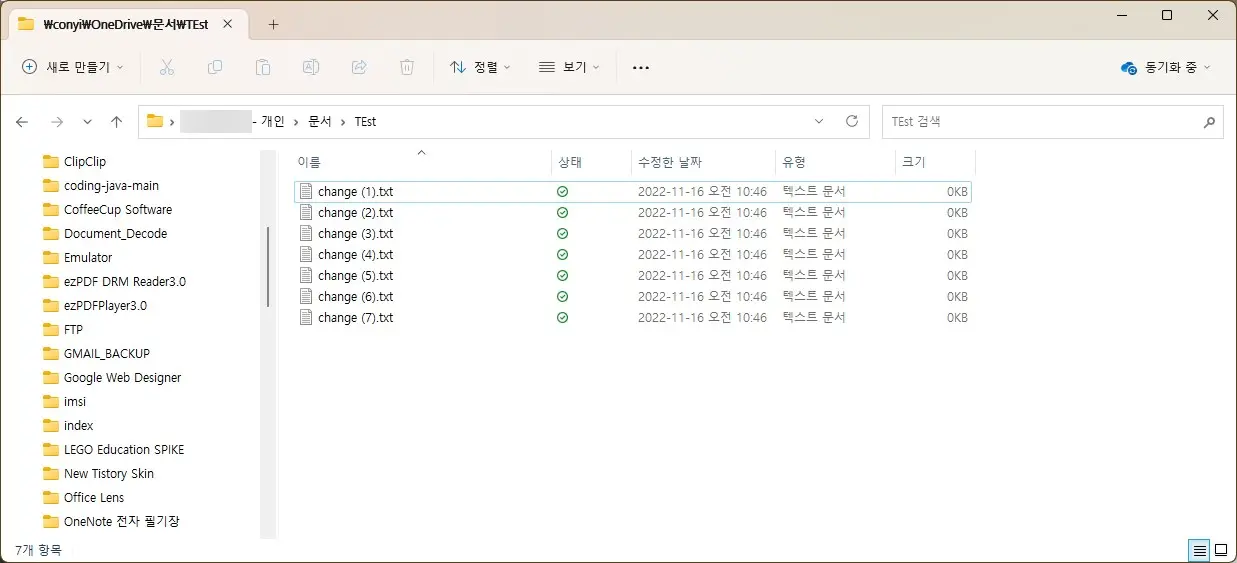1237x563 pixels.
Task: Switch to details view icon in status bar
Action: [x=1198, y=550]
